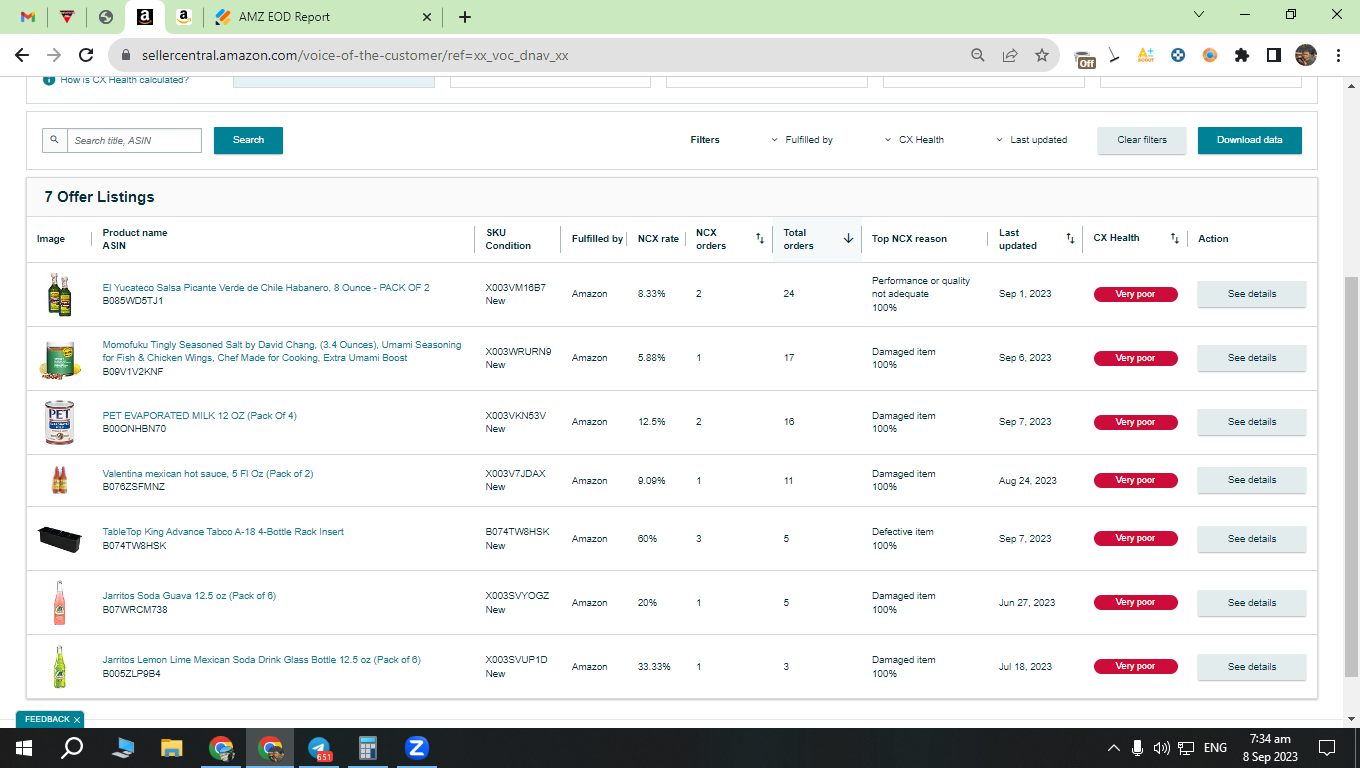Open Calculator from the taskbar
The height and width of the screenshot is (768, 1360).
click(x=368, y=748)
